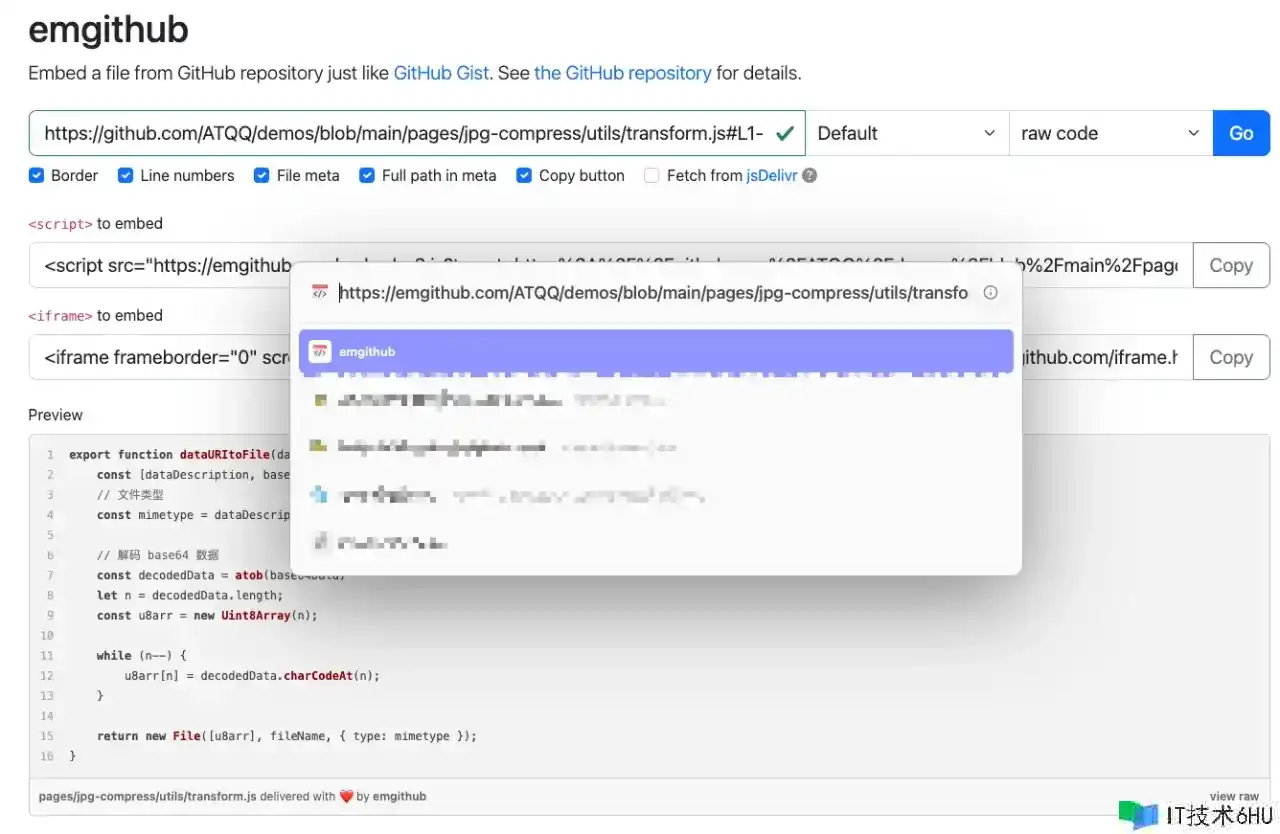
Task: Click the emgithub link in the preview footer
Action: 399,796
